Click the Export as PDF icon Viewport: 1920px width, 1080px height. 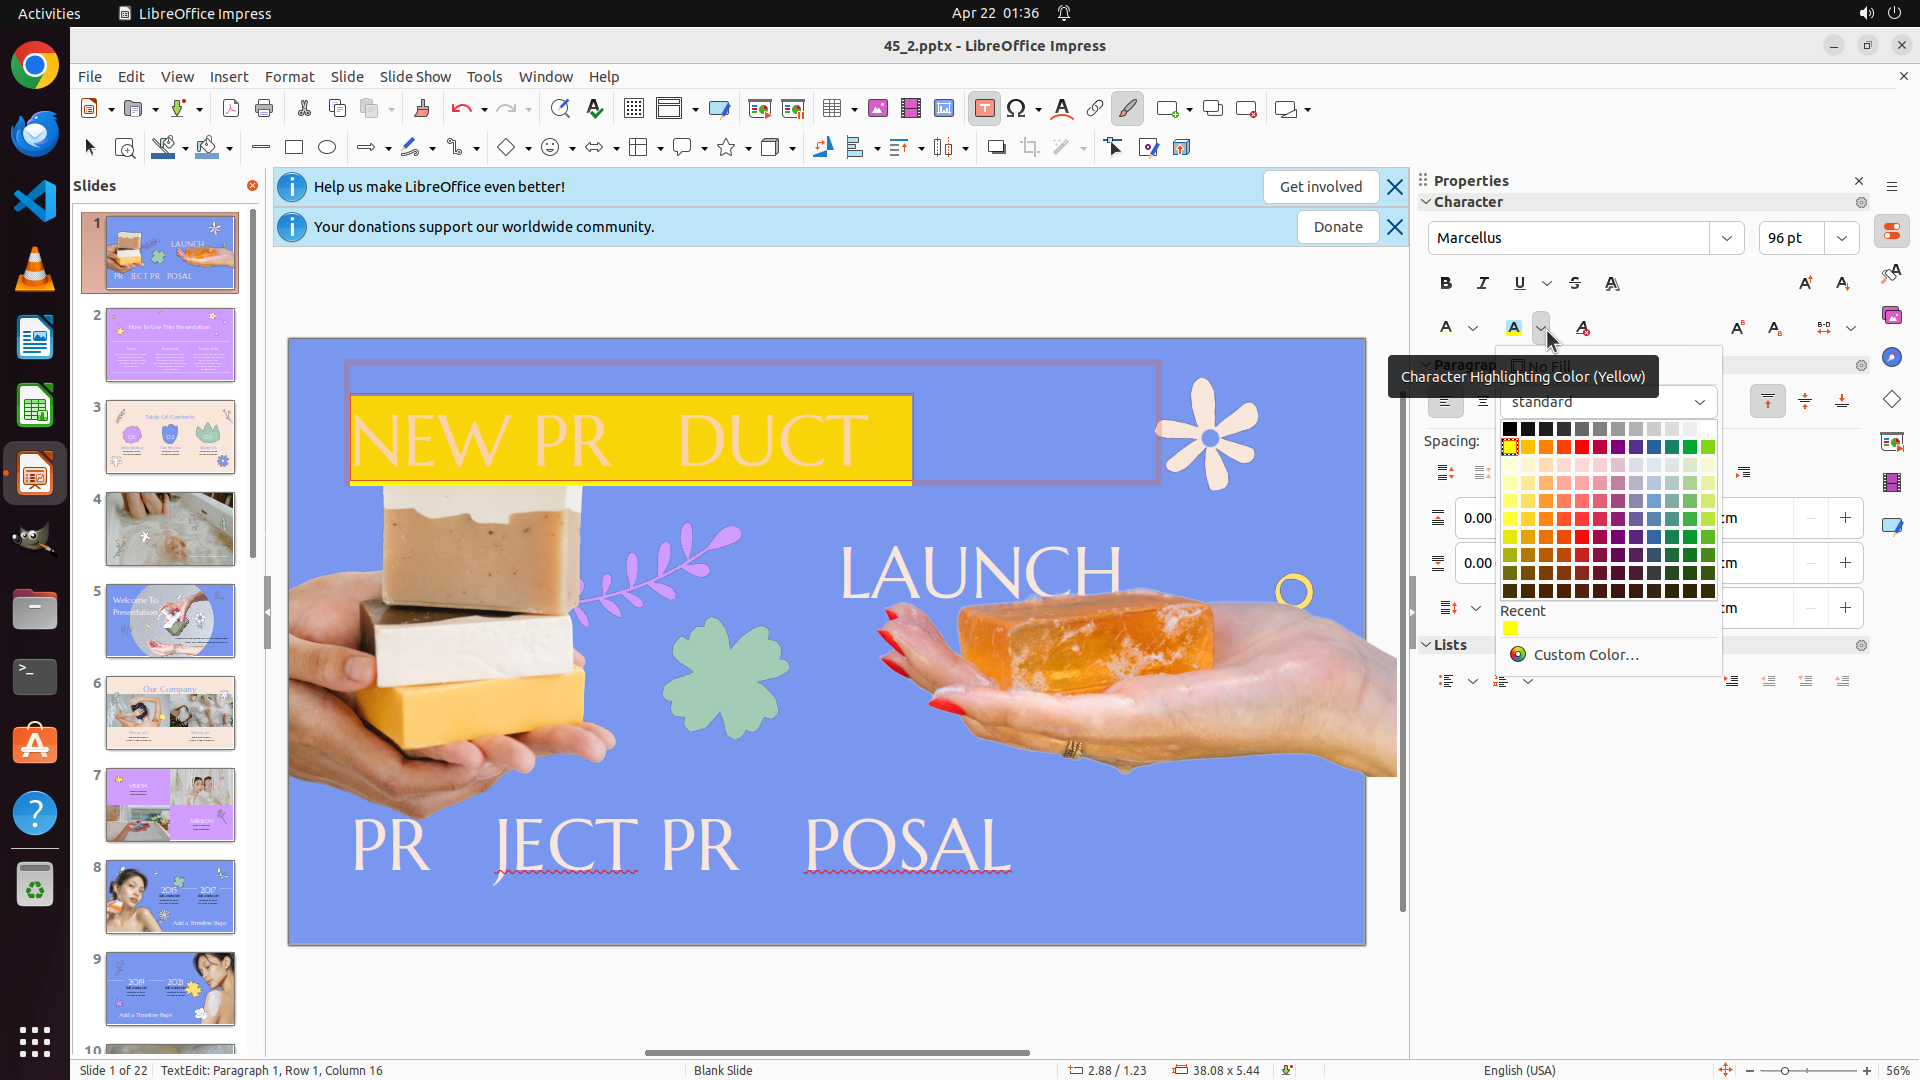(x=231, y=109)
